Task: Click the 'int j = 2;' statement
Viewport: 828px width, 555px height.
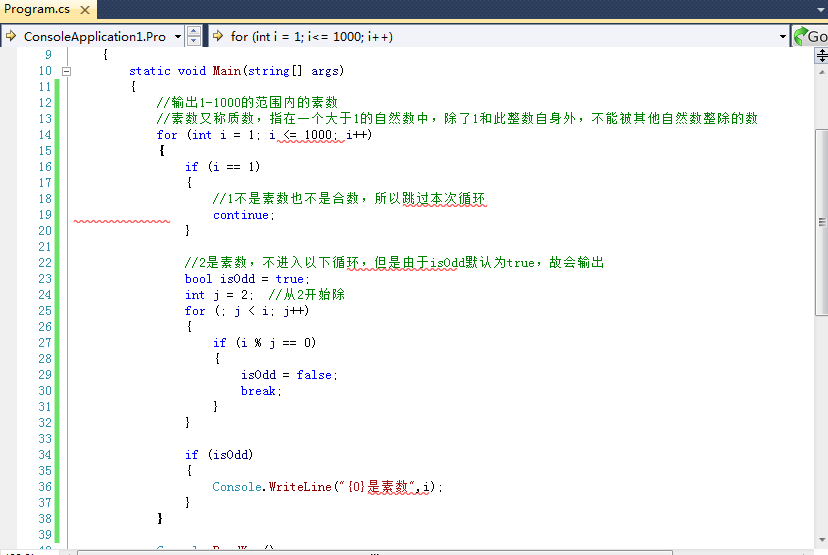Action: point(219,295)
